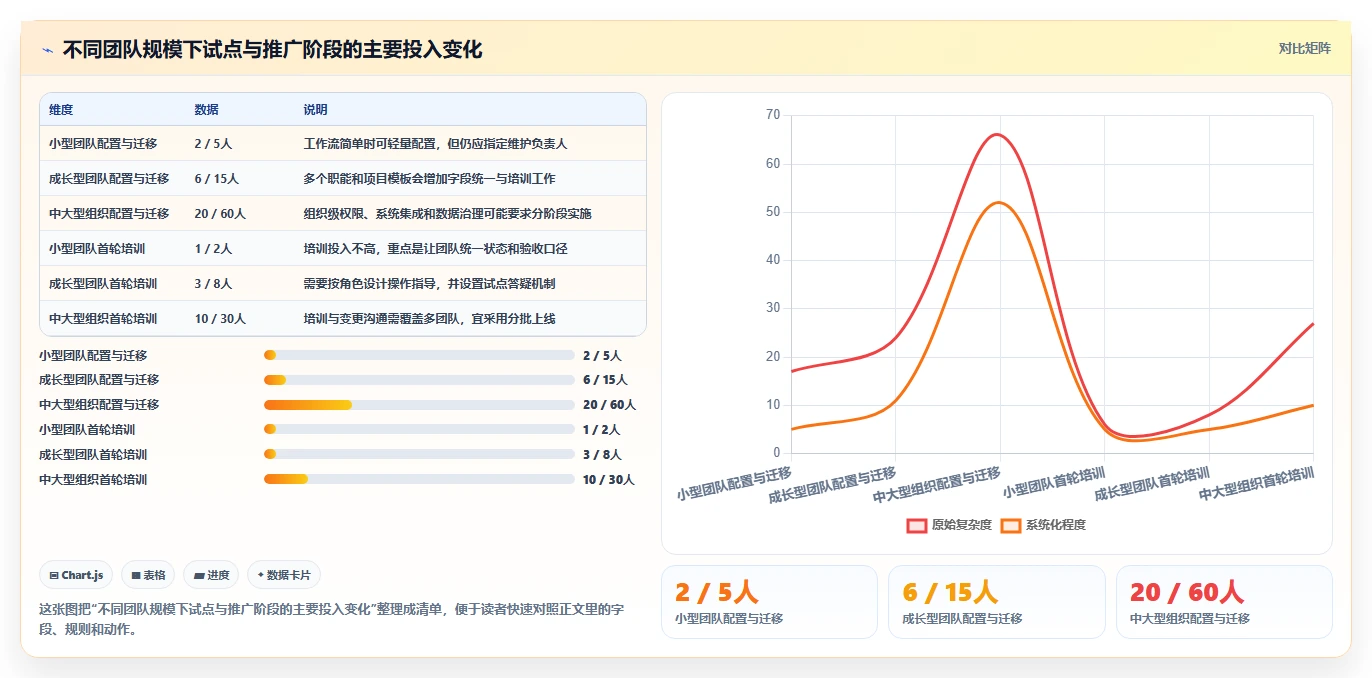Screen dimensions: 1372x678
Task: Click table cell 2 / 5人
Action: click(213, 144)
